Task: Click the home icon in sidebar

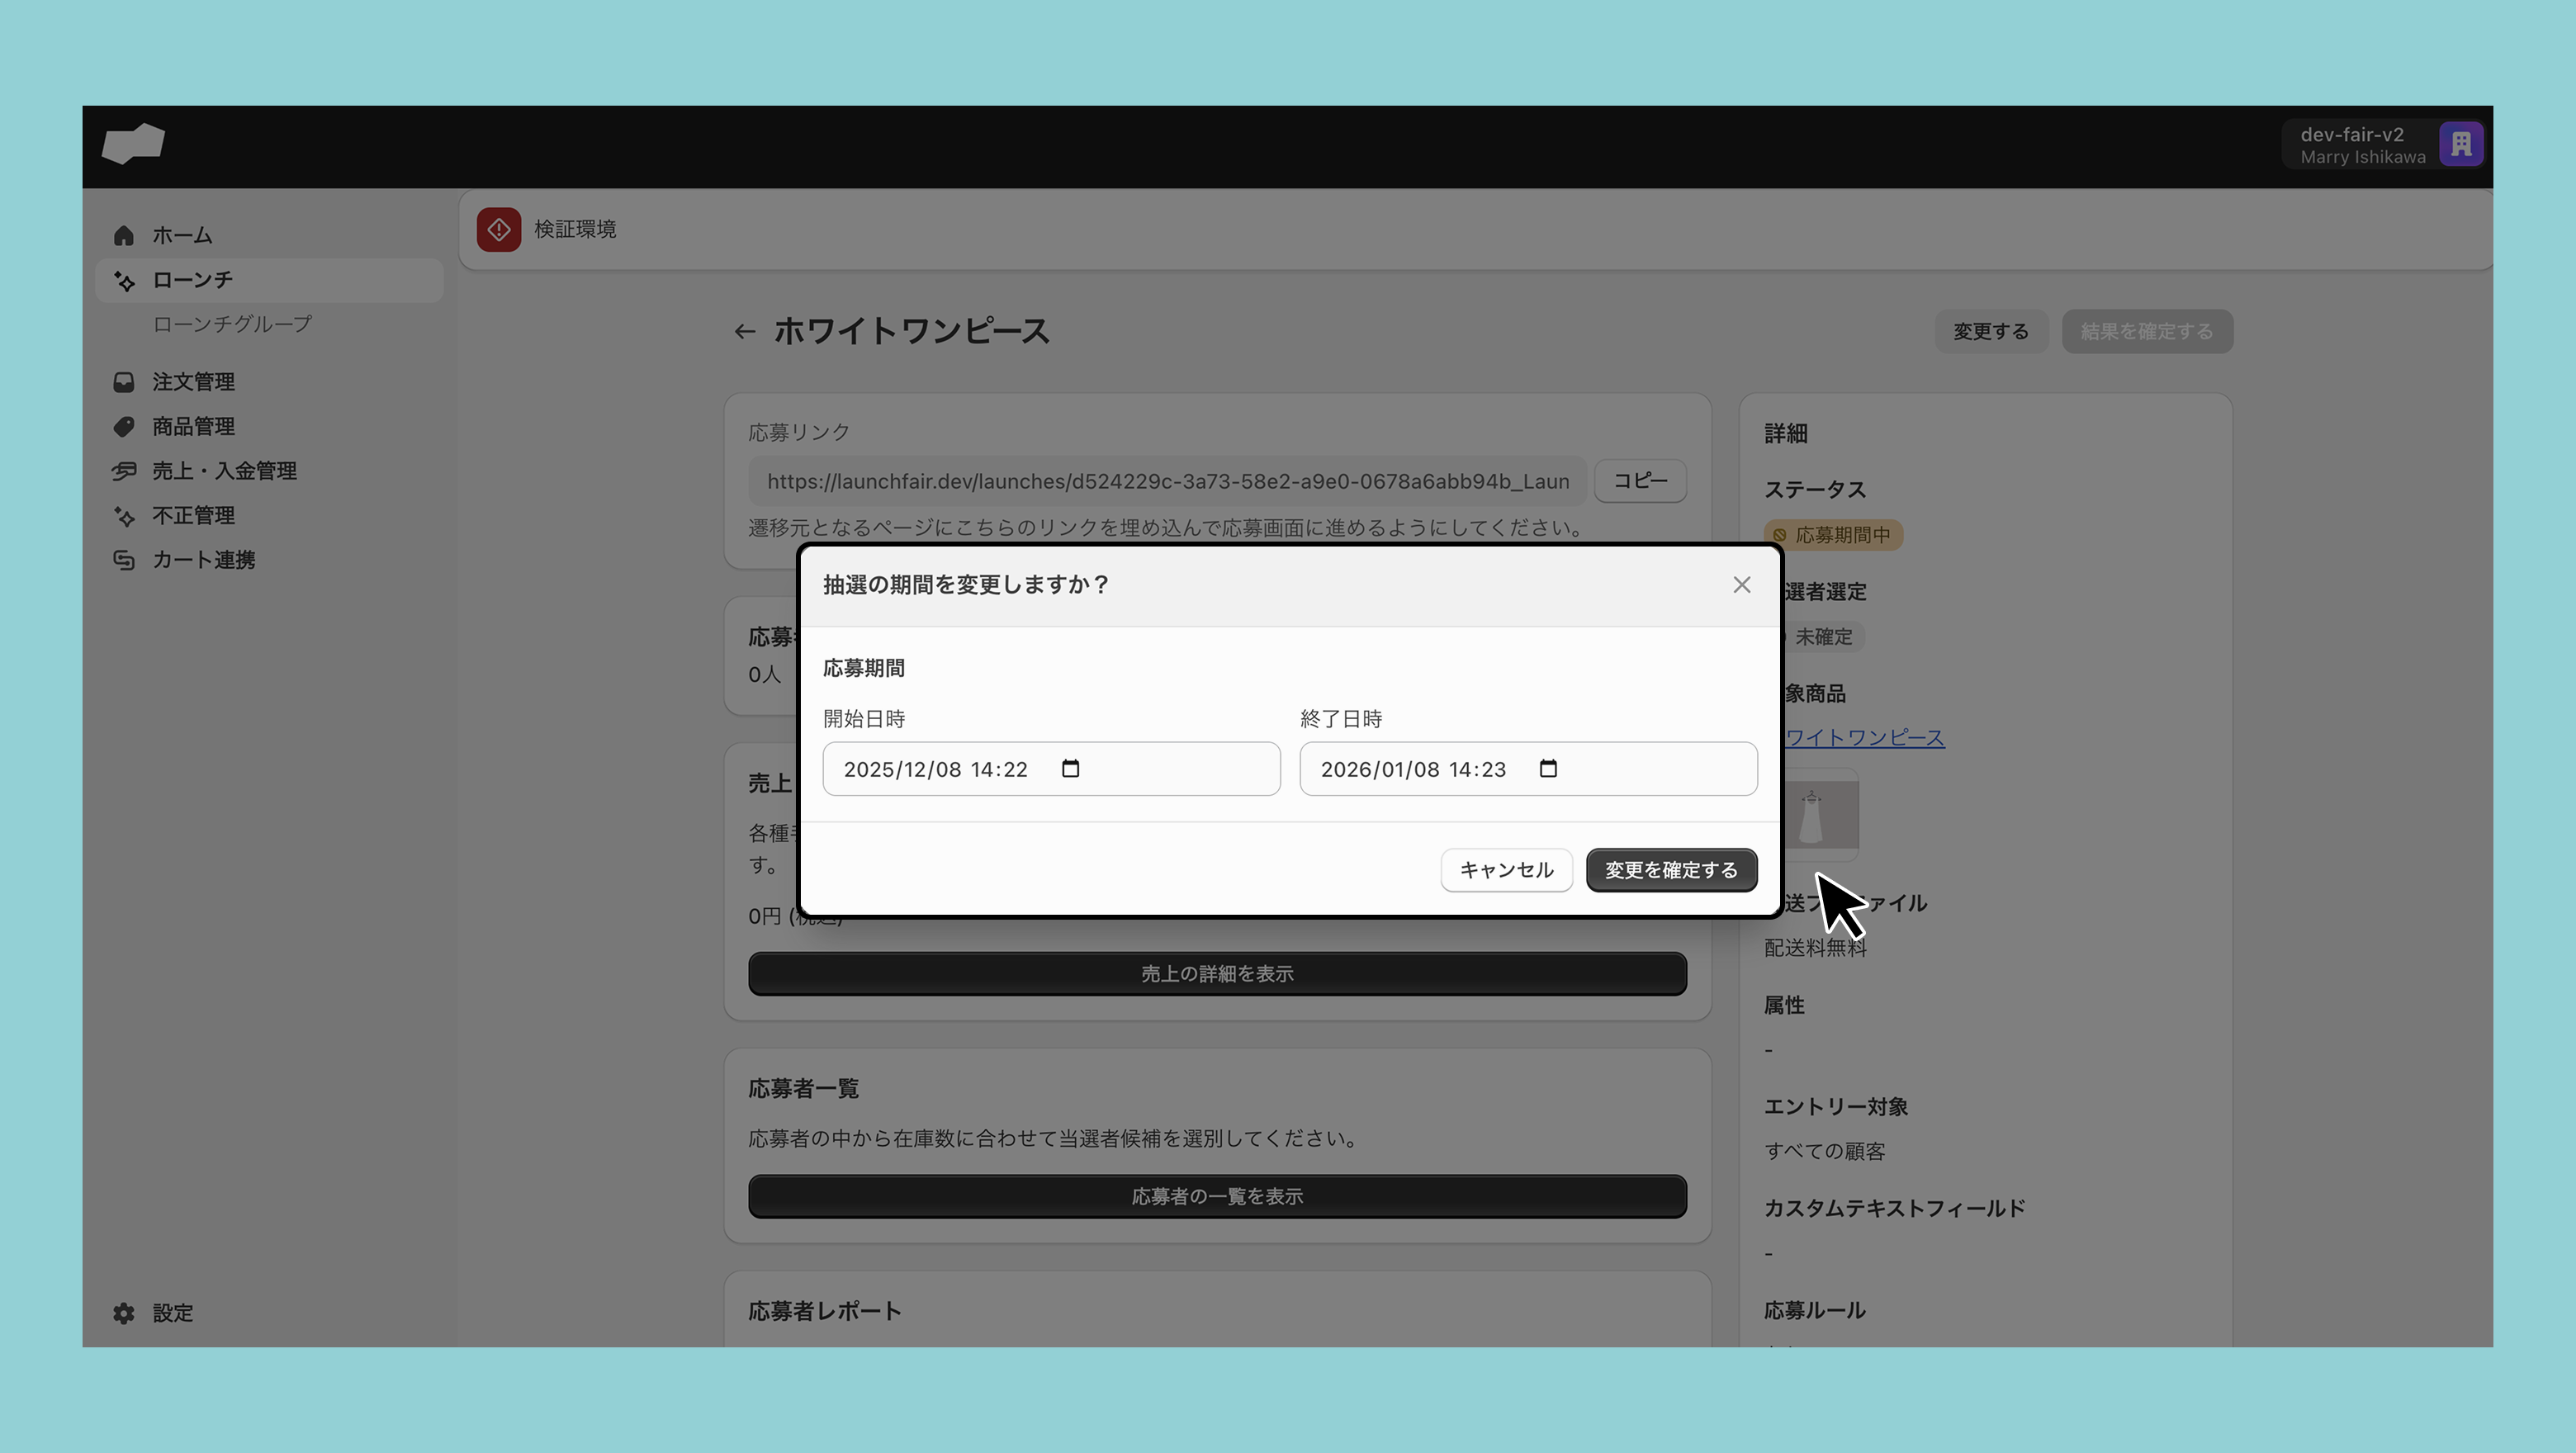Action: (123, 236)
